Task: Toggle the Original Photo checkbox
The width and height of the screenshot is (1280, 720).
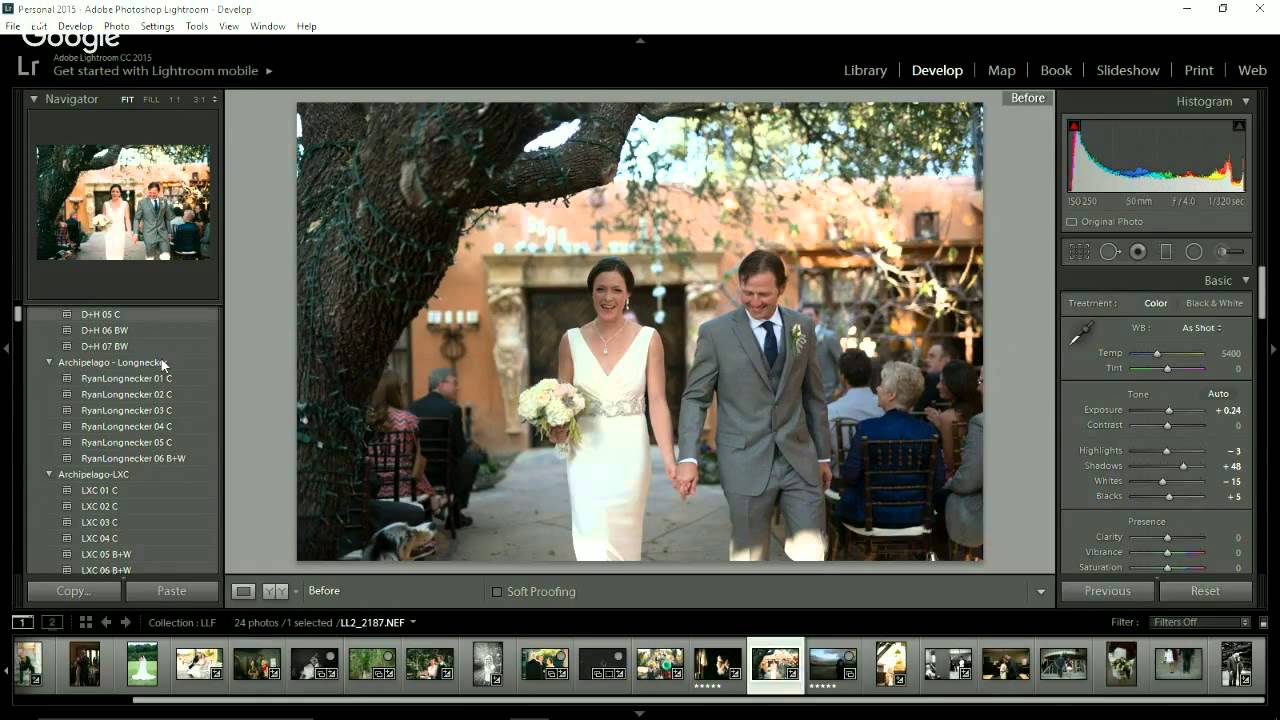Action: tap(1072, 222)
